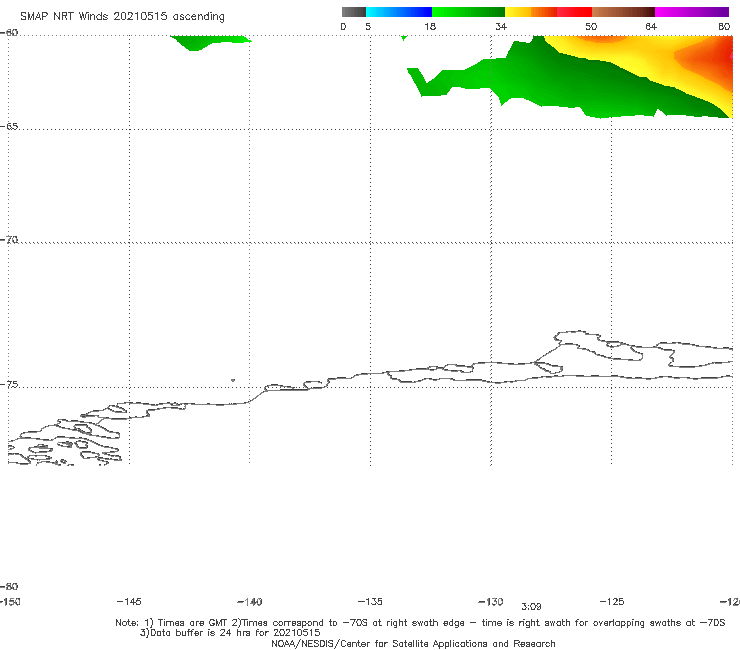Click the color bar label '5'
740x650 pixels.
368,27
